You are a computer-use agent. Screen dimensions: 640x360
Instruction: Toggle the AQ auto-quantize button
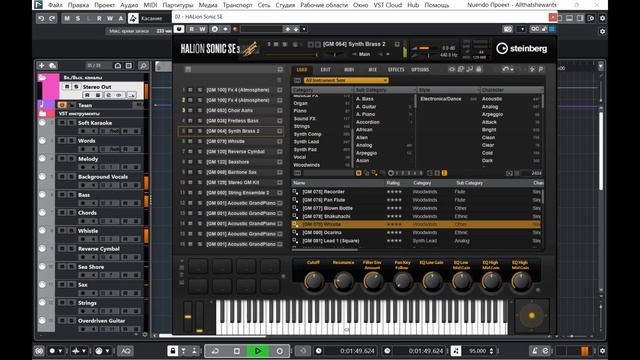[125, 351]
